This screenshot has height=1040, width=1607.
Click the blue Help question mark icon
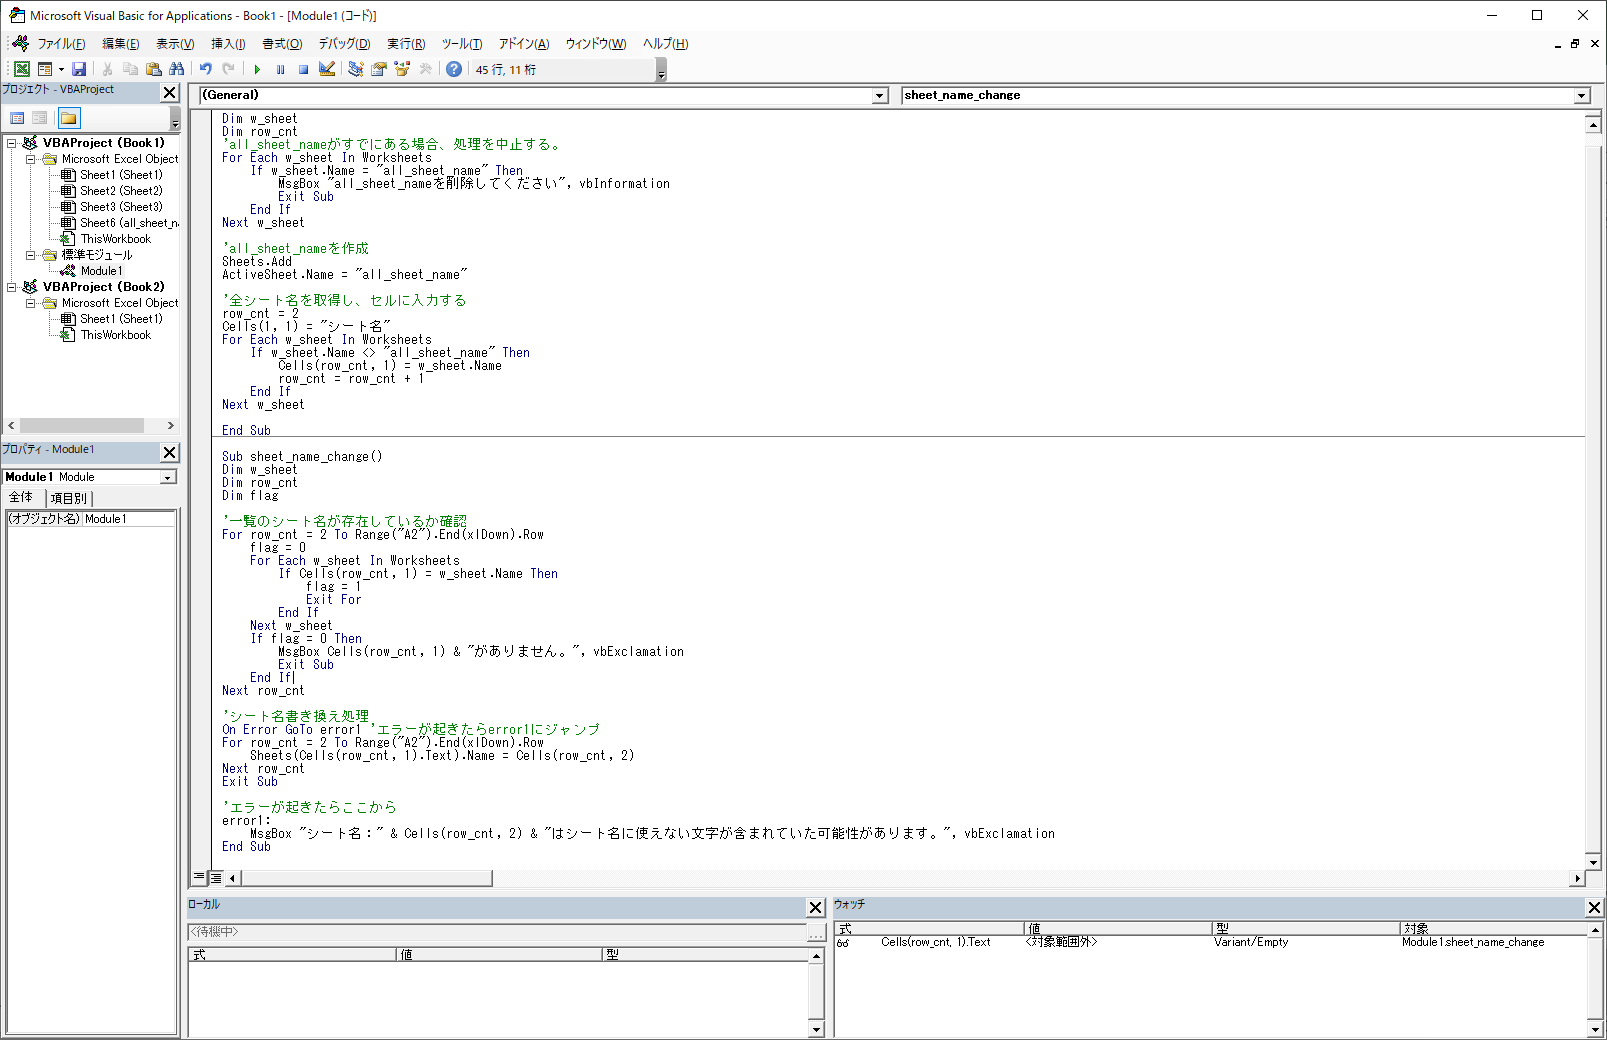[454, 69]
